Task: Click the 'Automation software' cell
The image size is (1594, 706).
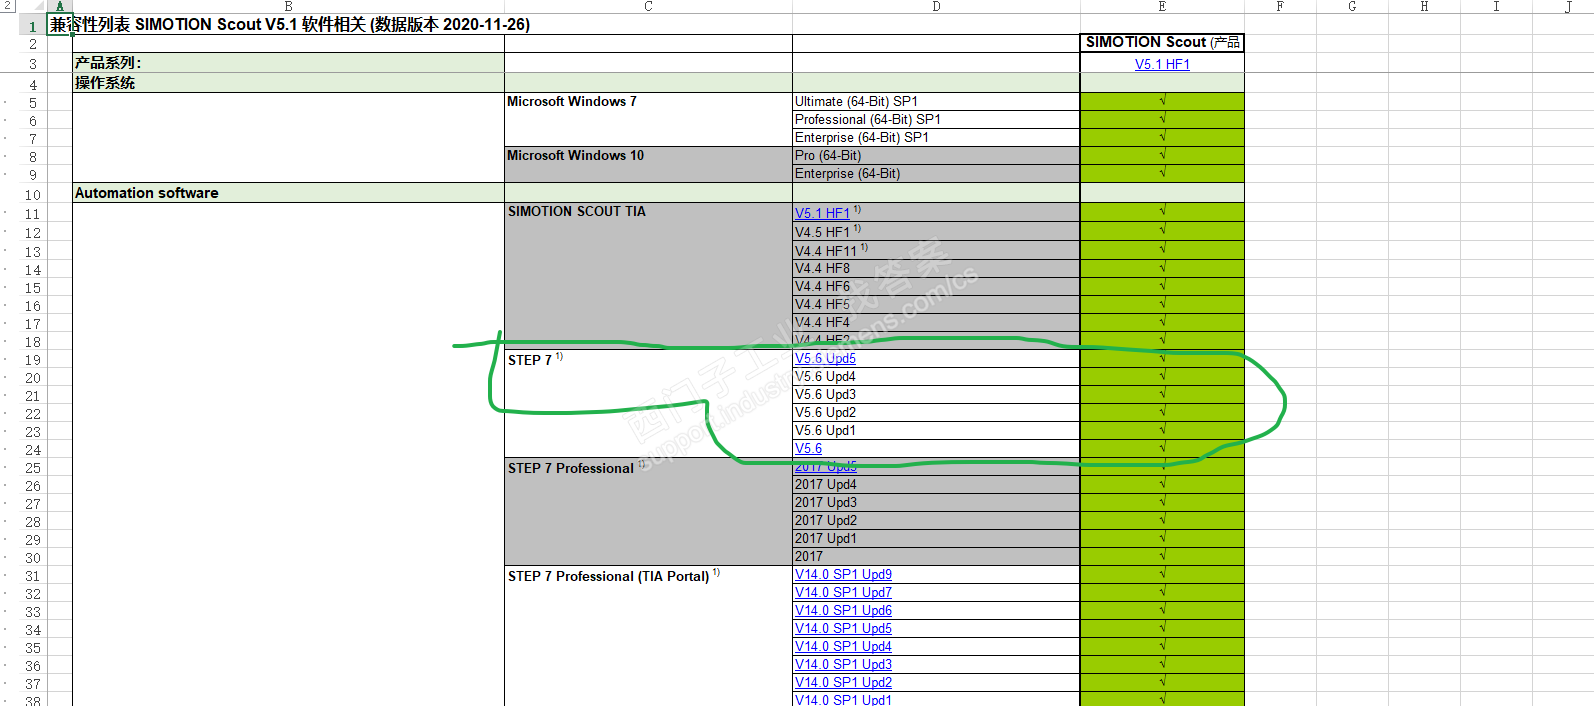Action: click(x=288, y=193)
